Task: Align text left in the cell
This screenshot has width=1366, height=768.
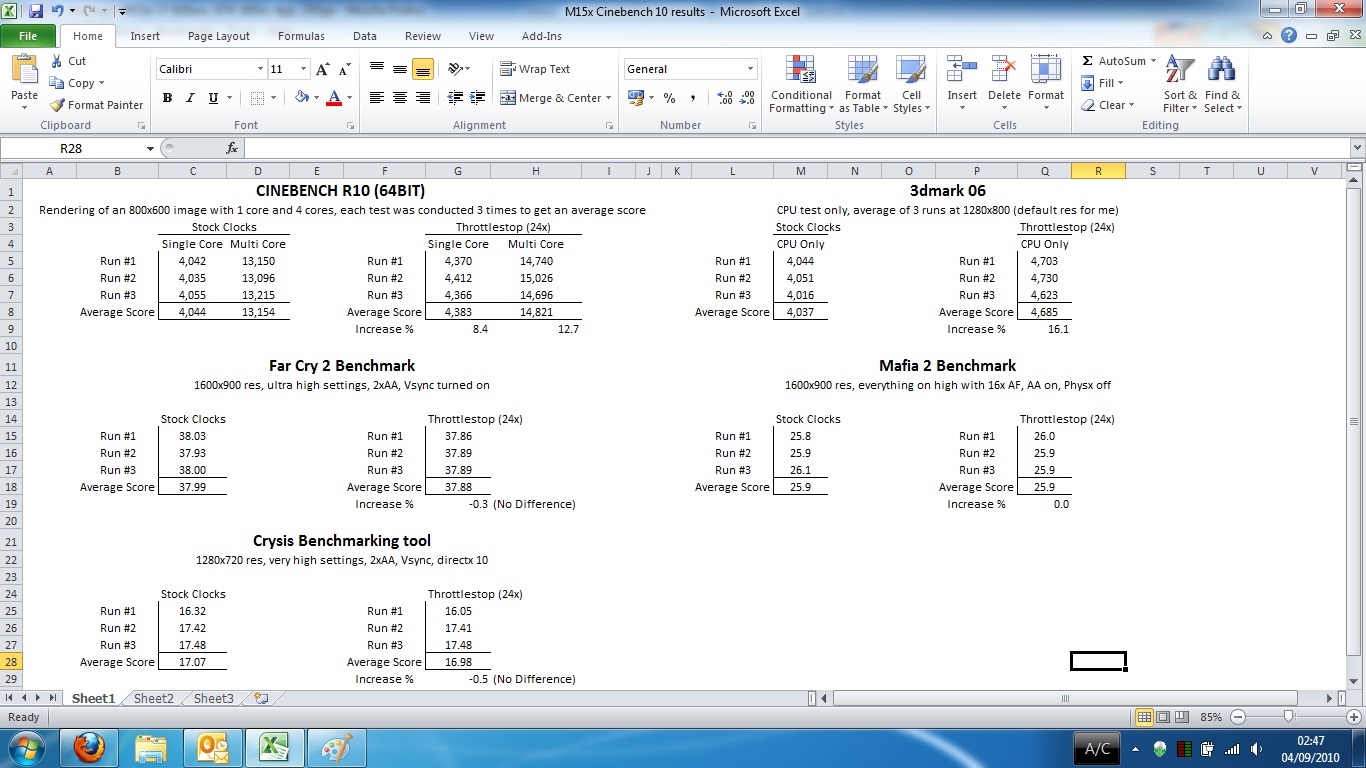Action: coord(377,98)
